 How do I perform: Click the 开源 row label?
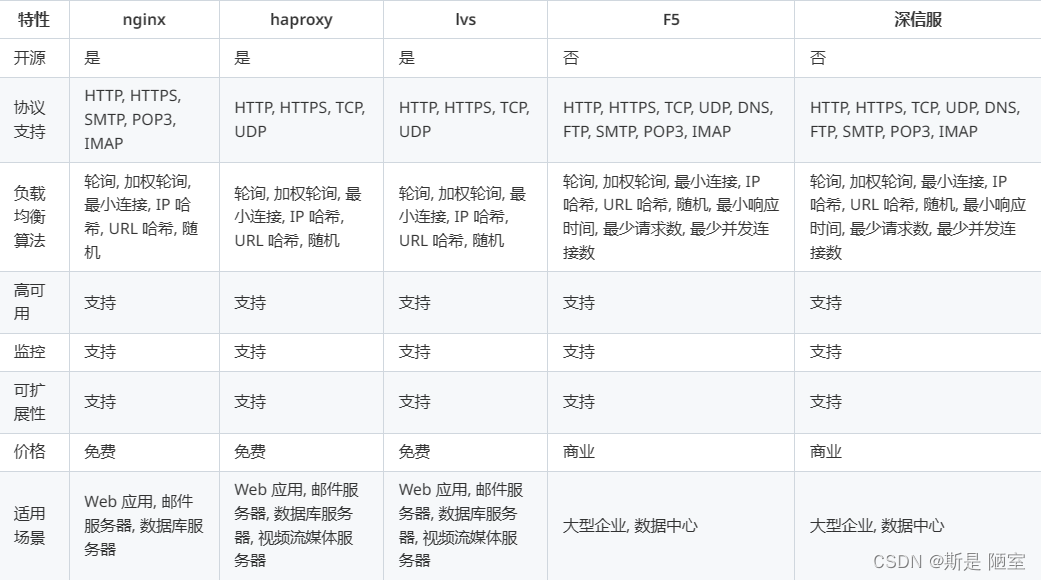tap(33, 57)
